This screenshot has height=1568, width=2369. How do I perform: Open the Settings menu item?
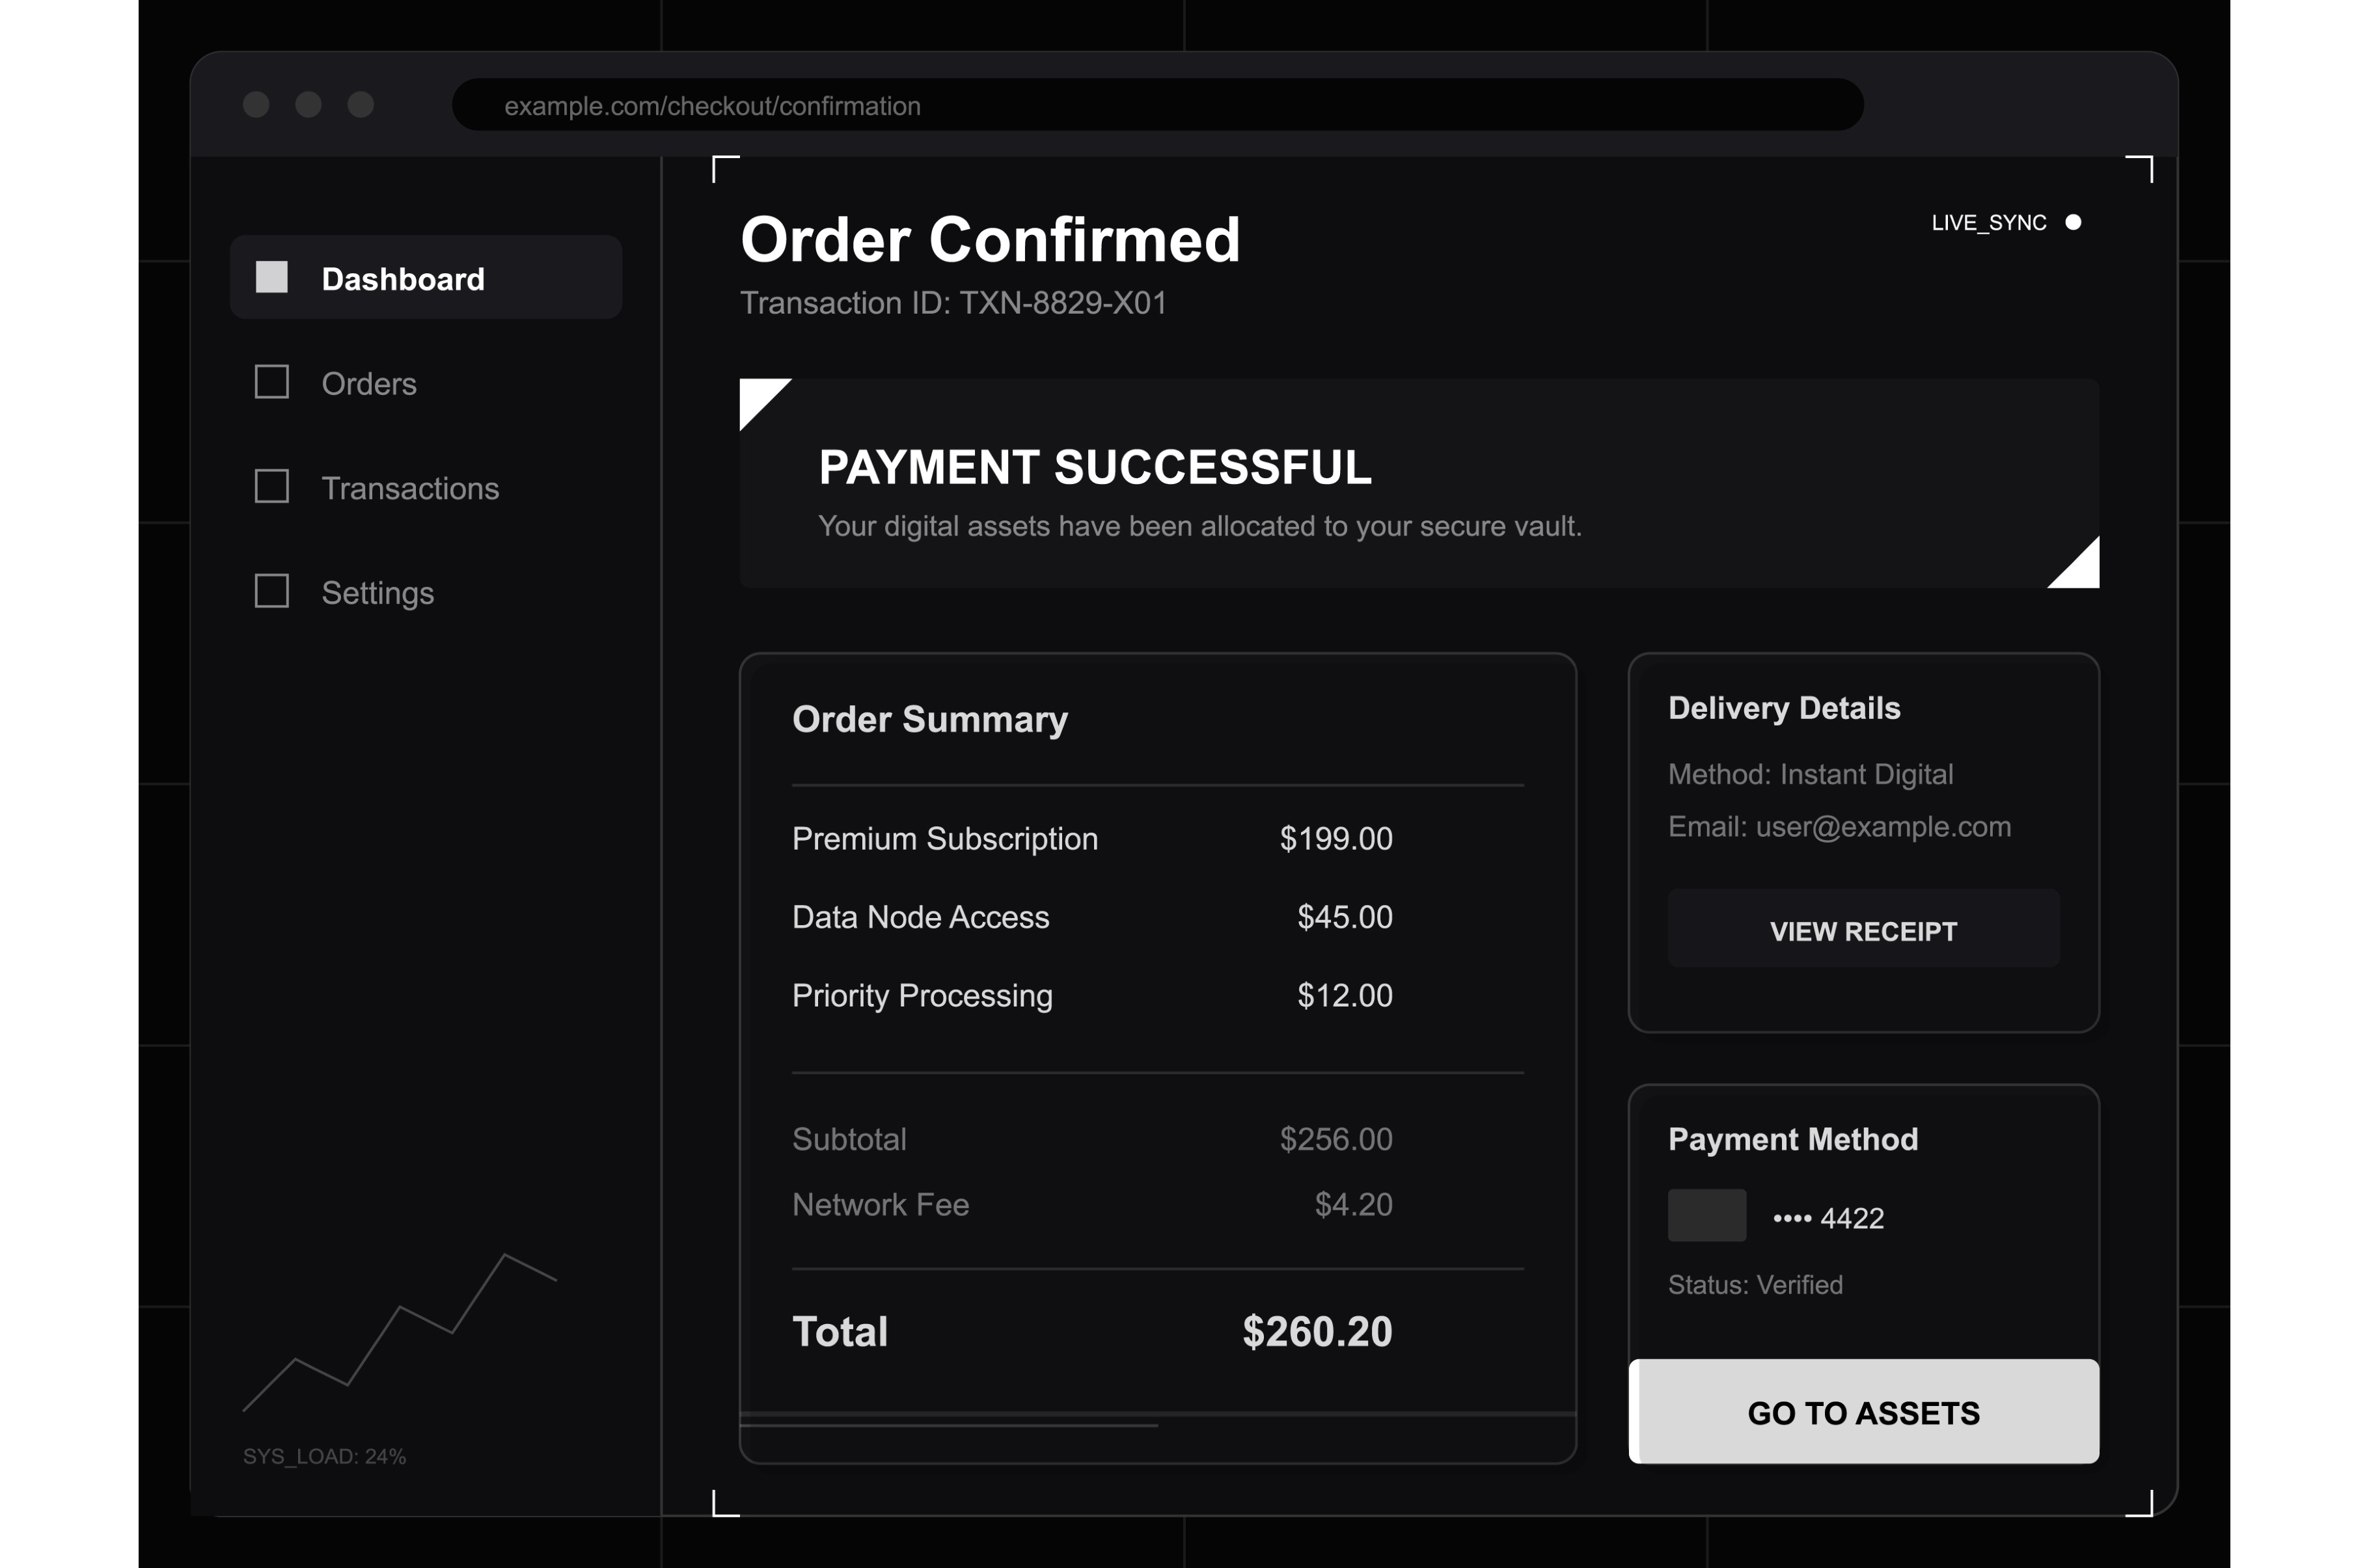tap(377, 593)
